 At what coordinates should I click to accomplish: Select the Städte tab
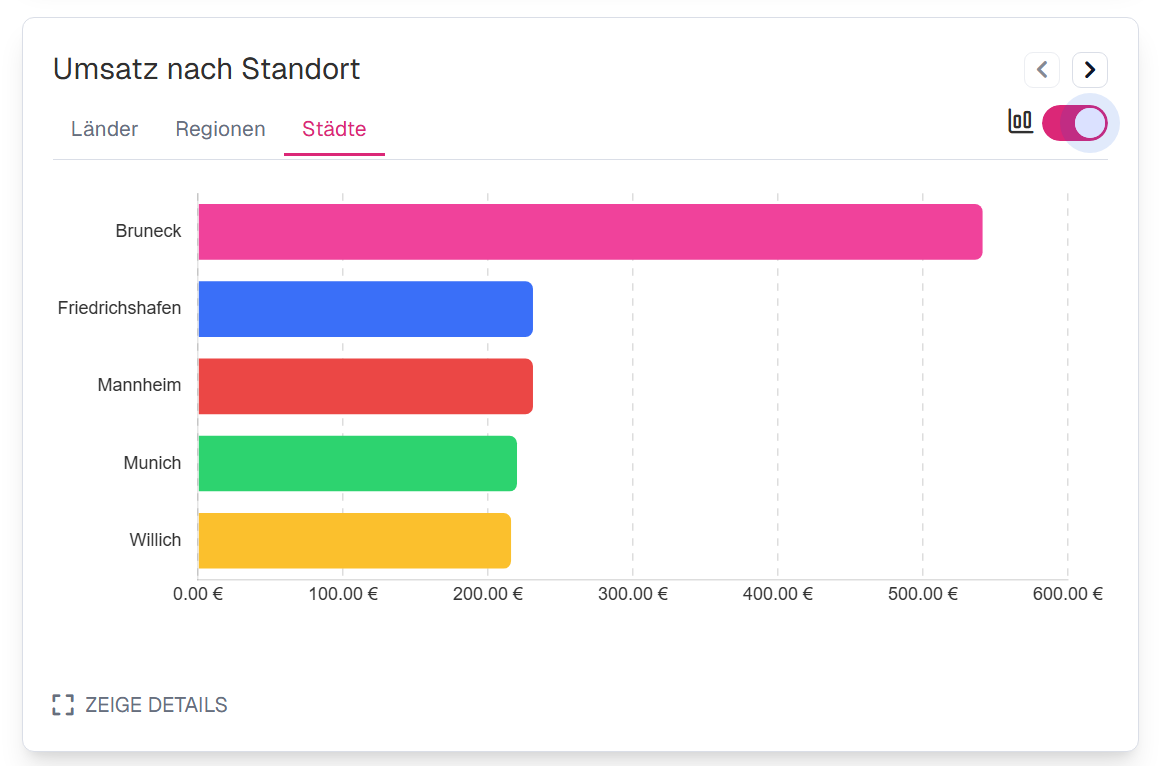(x=334, y=129)
